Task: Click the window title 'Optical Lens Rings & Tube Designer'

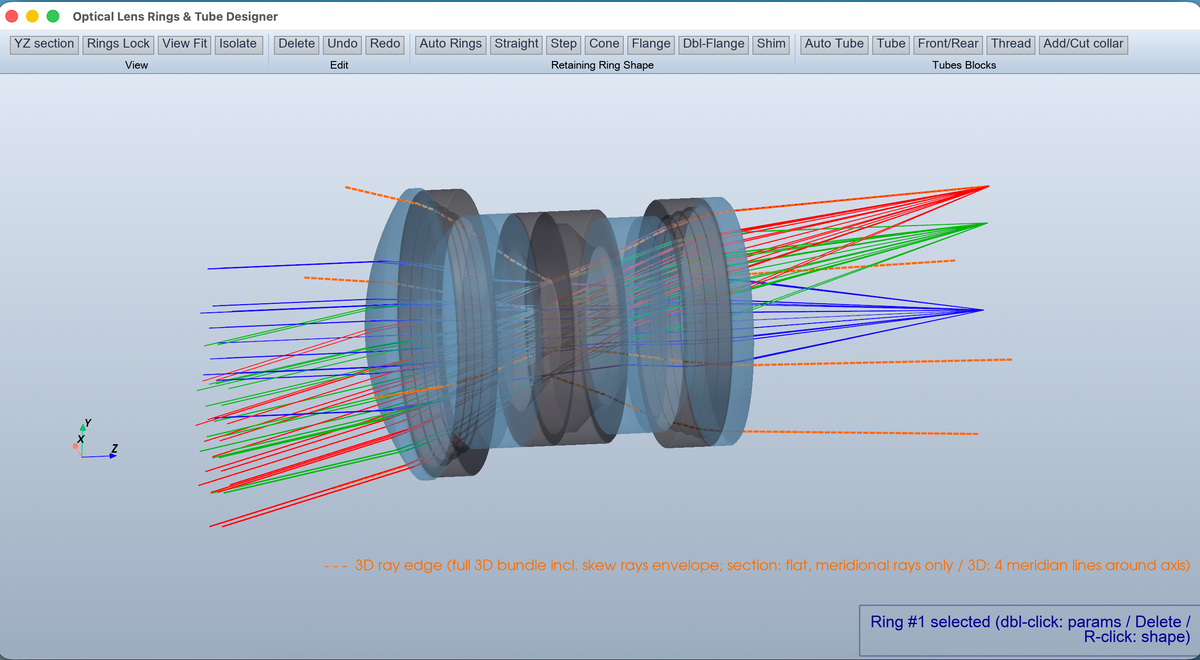Action: [175, 17]
